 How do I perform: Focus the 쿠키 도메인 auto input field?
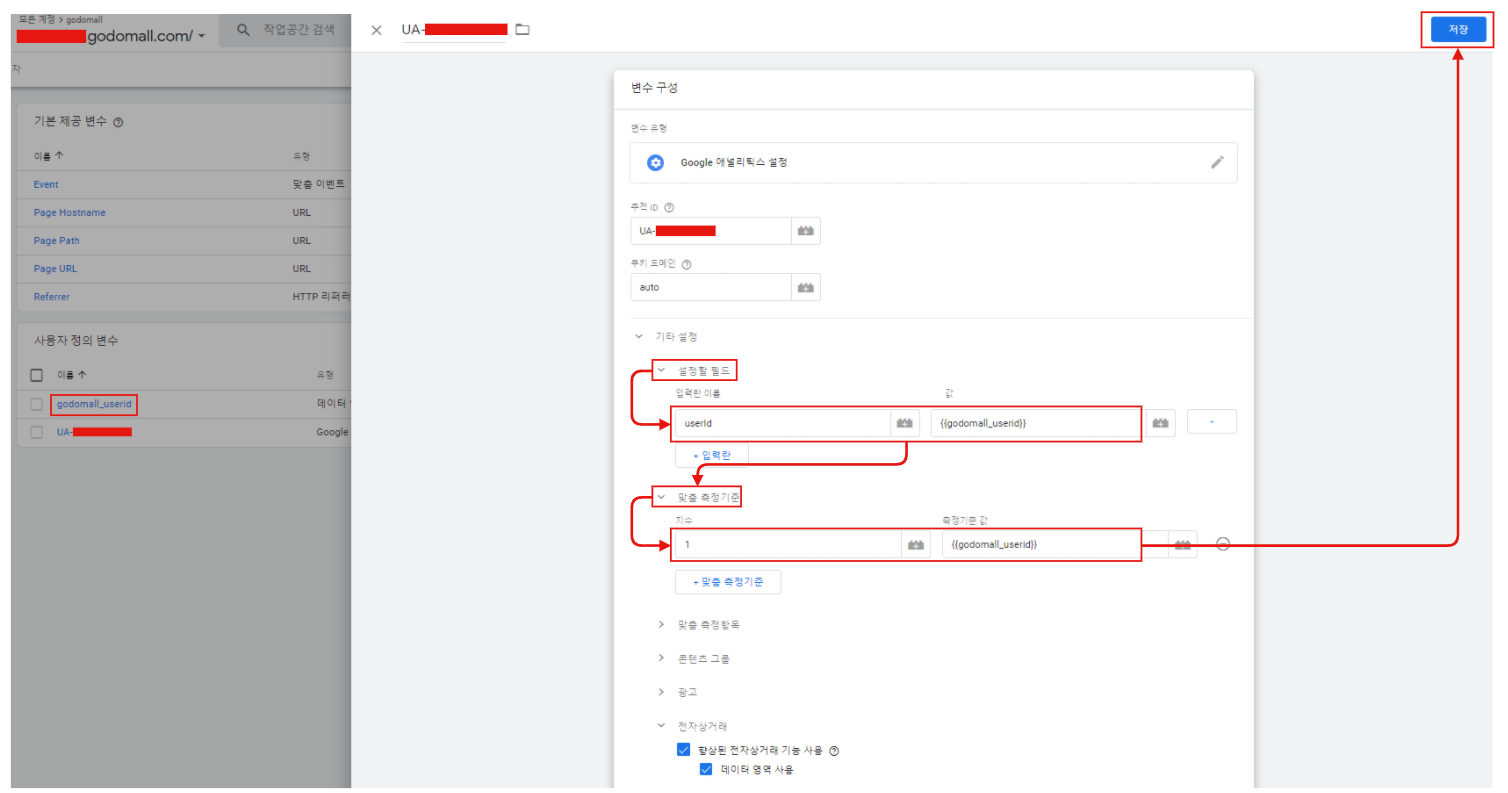(710, 287)
